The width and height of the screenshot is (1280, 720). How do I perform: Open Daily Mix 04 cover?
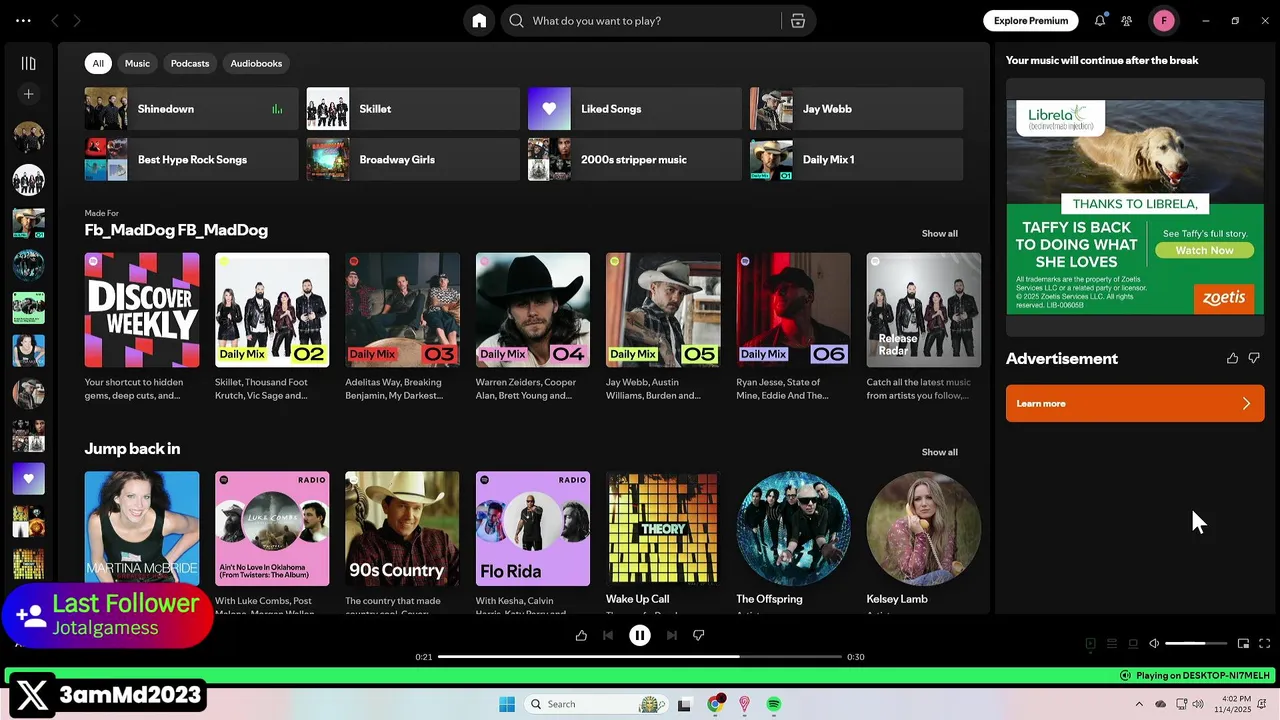pos(533,310)
